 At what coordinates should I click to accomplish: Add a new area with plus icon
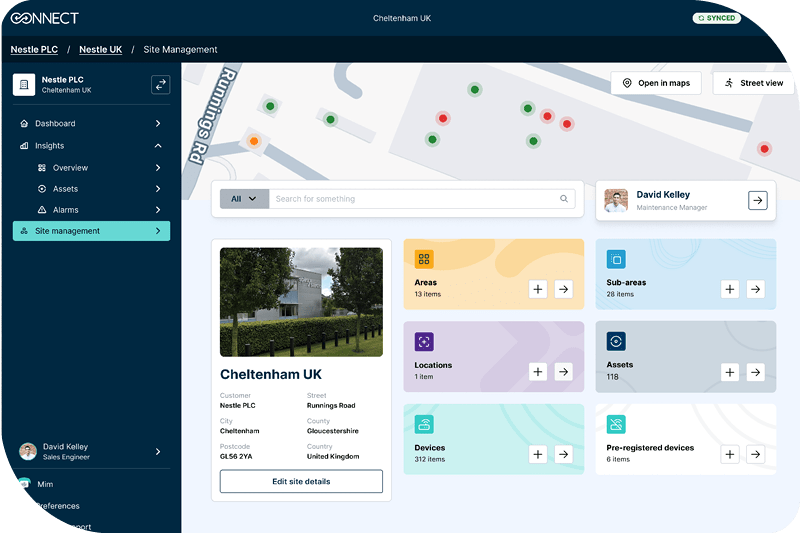(538, 289)
